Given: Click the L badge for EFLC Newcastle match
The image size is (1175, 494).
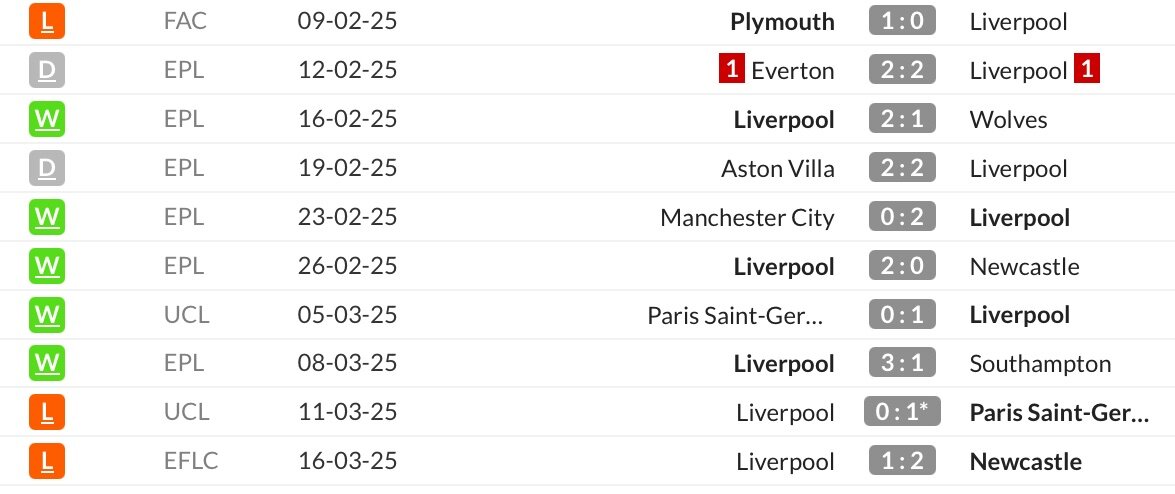Looking at the screenshot, I should [47, 461].
